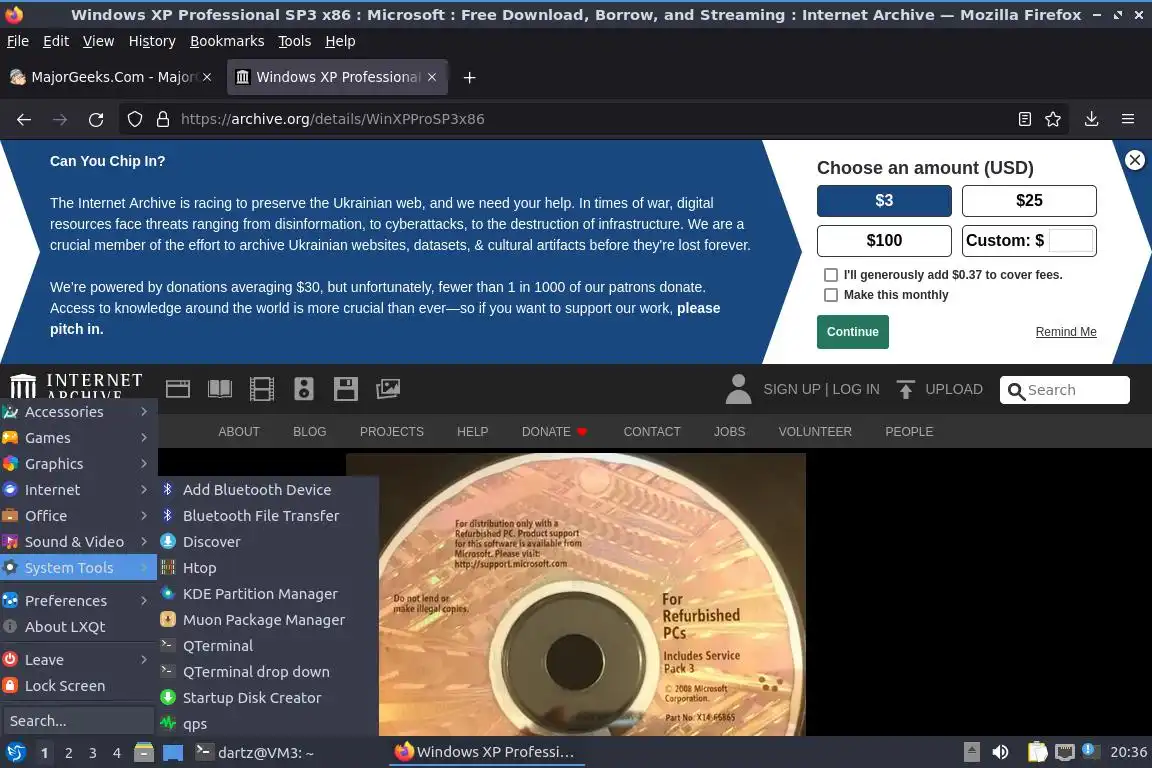Click the Remind Me link

point(1065,331)
